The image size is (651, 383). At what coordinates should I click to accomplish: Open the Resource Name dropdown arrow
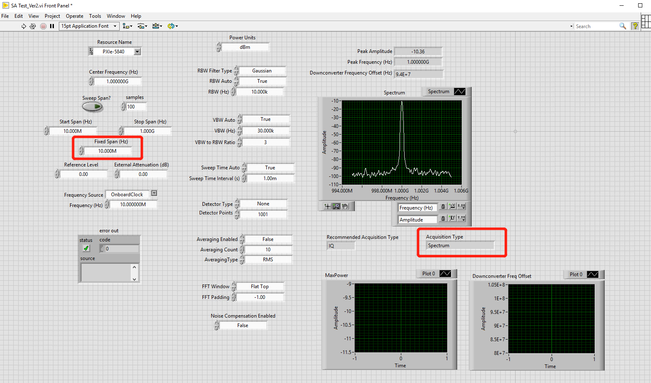point(137,52)
